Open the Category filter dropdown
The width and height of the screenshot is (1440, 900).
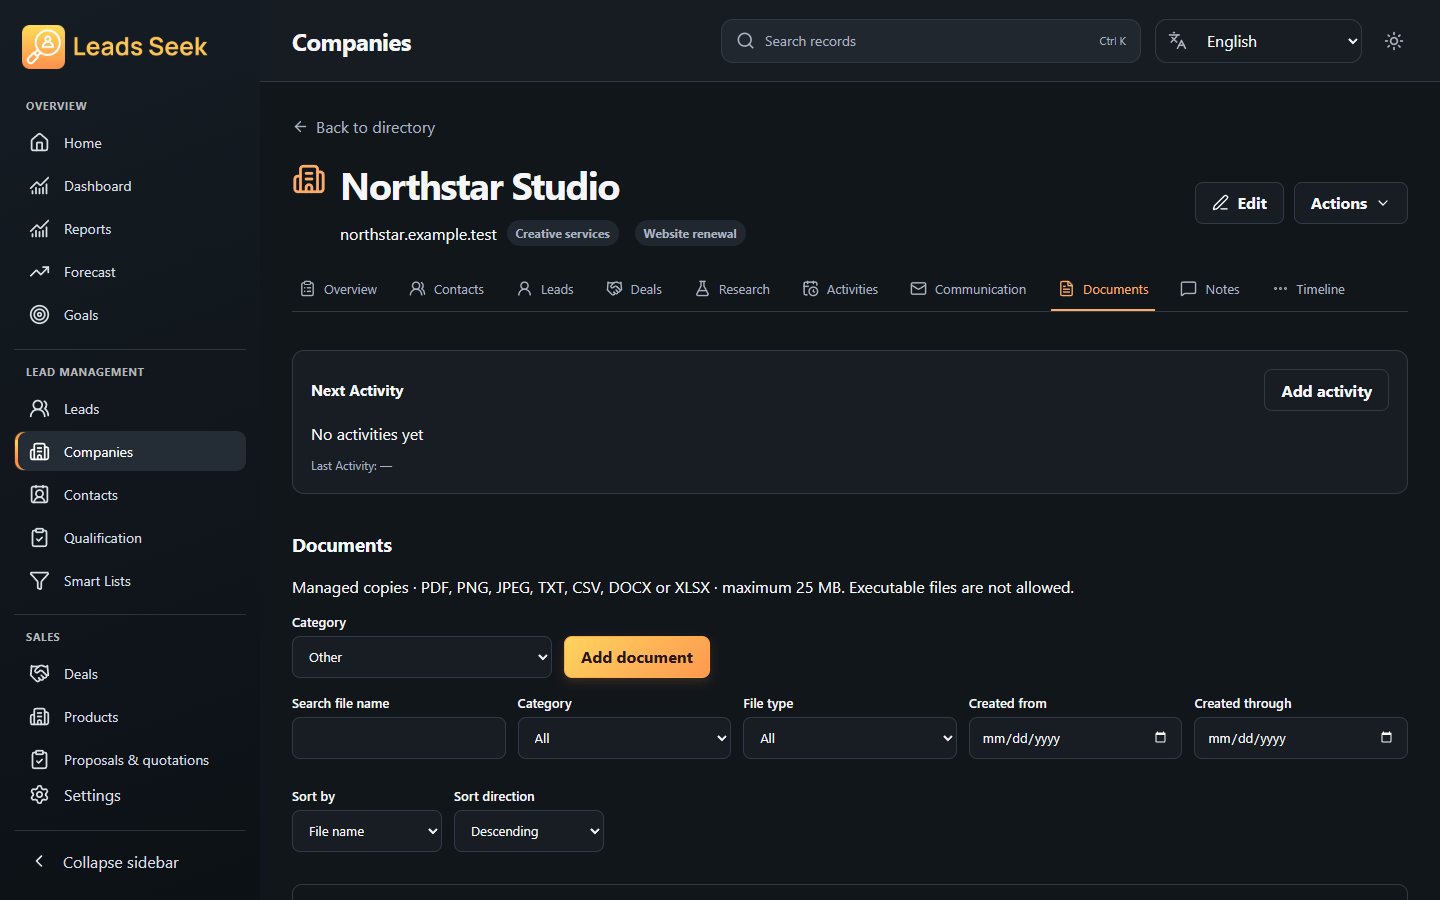click(624, 738)
